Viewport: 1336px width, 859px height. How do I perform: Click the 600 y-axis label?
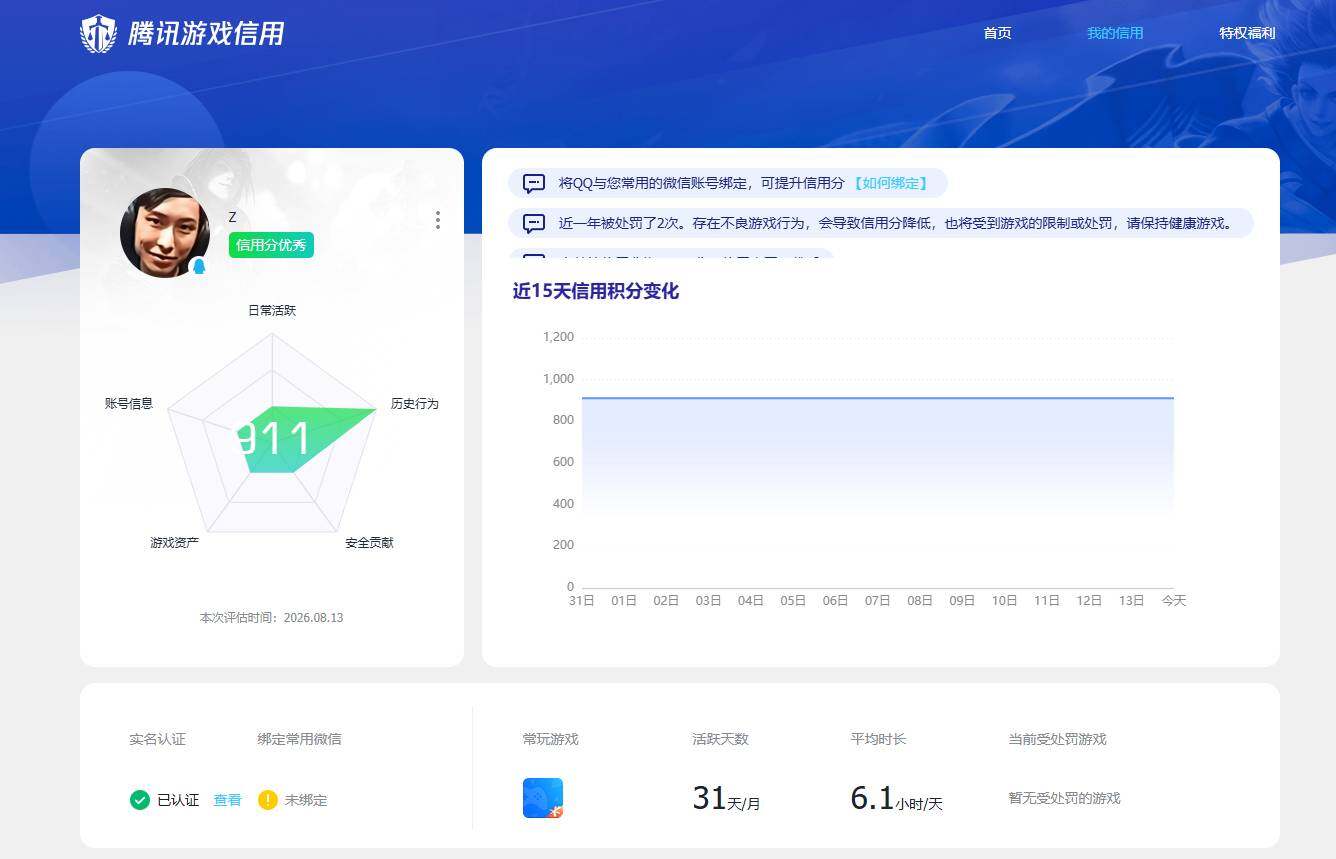click(563, 462)
